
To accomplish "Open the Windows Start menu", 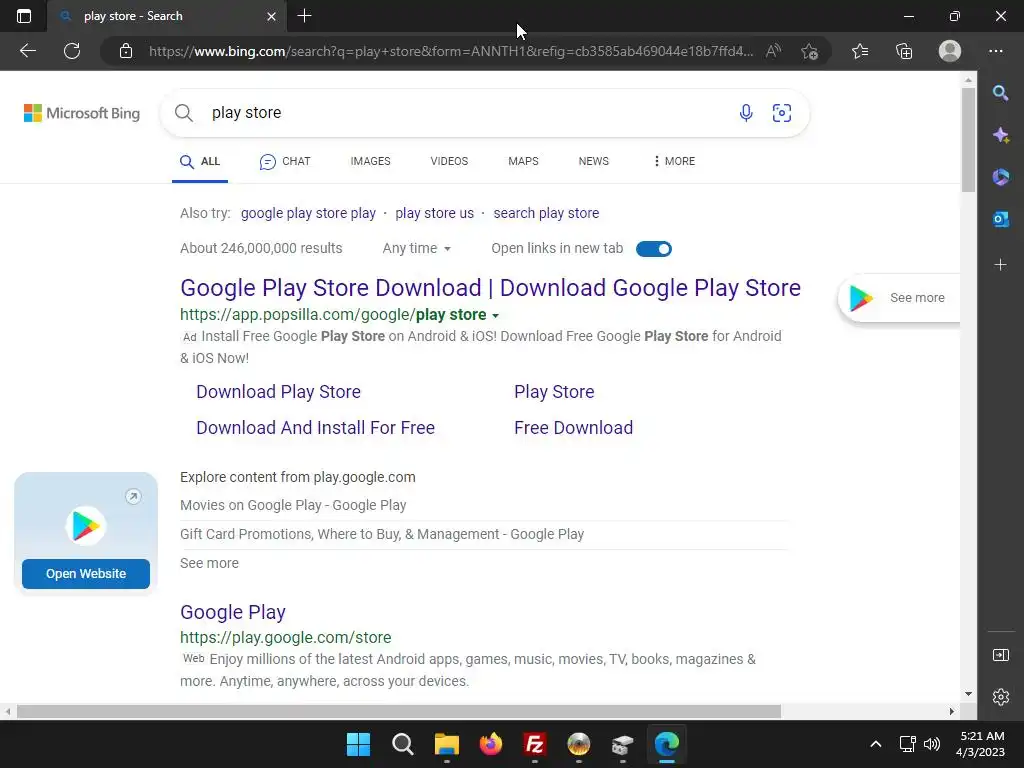I will point(359,744).
